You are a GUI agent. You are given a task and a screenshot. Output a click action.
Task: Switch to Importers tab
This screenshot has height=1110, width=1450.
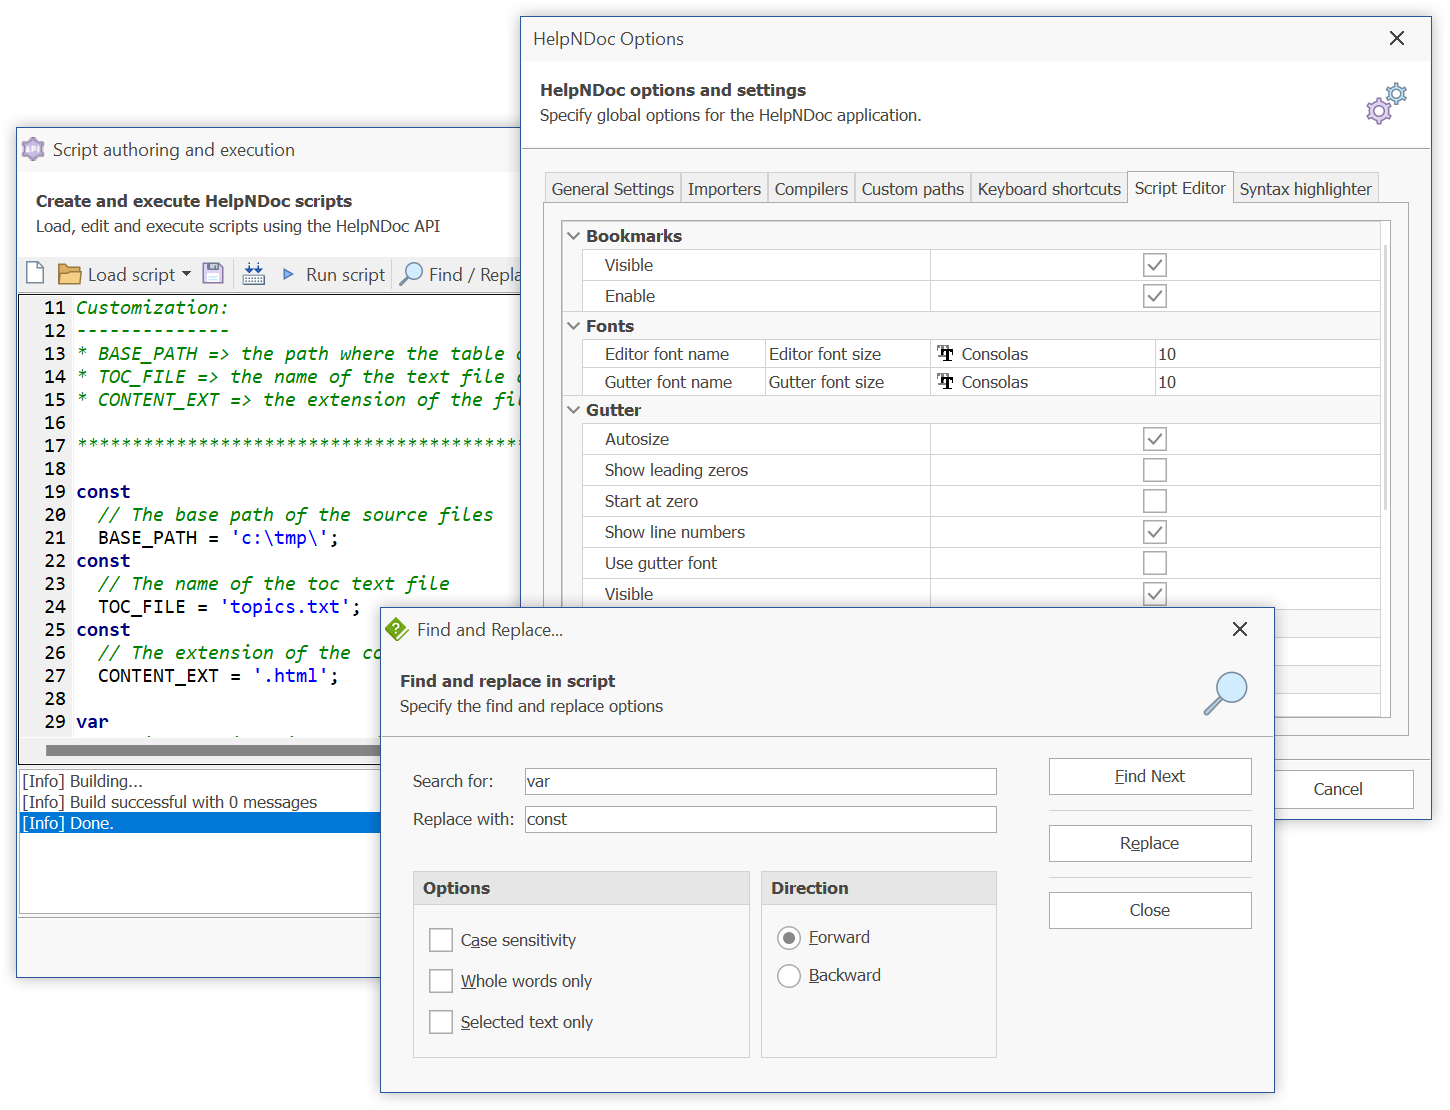724,189
